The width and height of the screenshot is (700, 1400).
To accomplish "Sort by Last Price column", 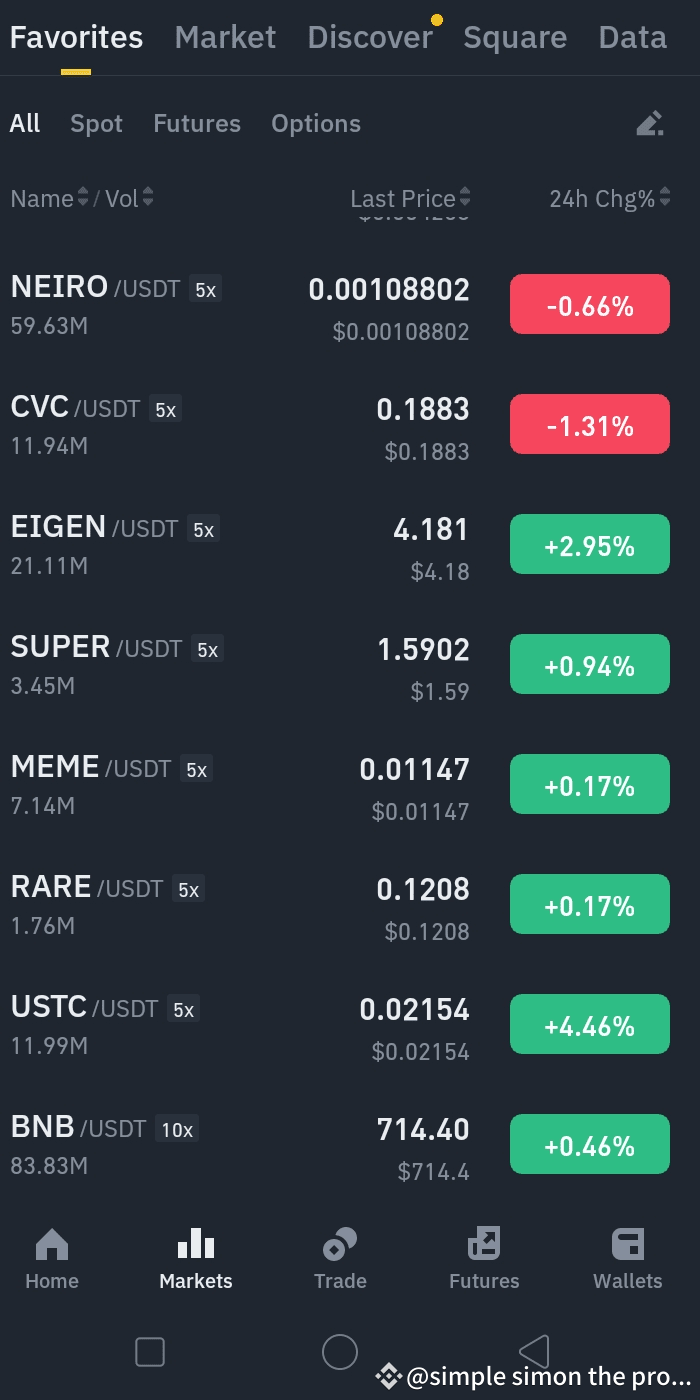I will click(410, 198).
